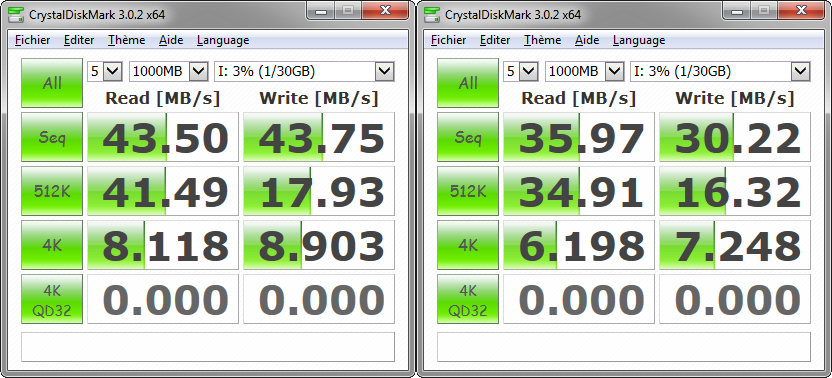Open Fichier menu in right window
Screen dimensions: 832x378
click(448, 40)
